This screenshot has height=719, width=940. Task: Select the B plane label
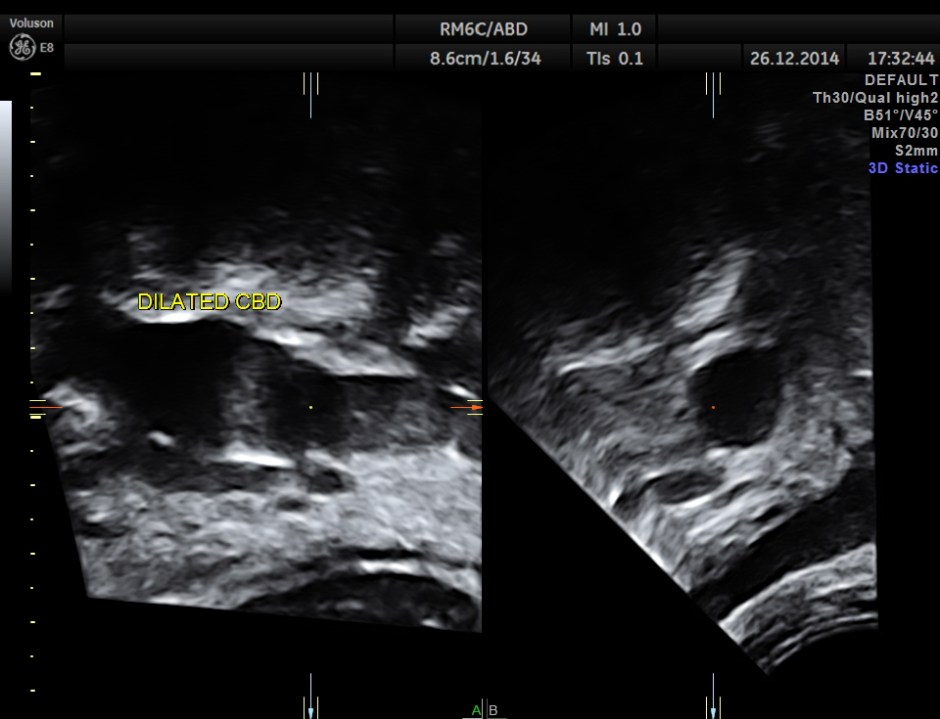(x=492, y=710)
